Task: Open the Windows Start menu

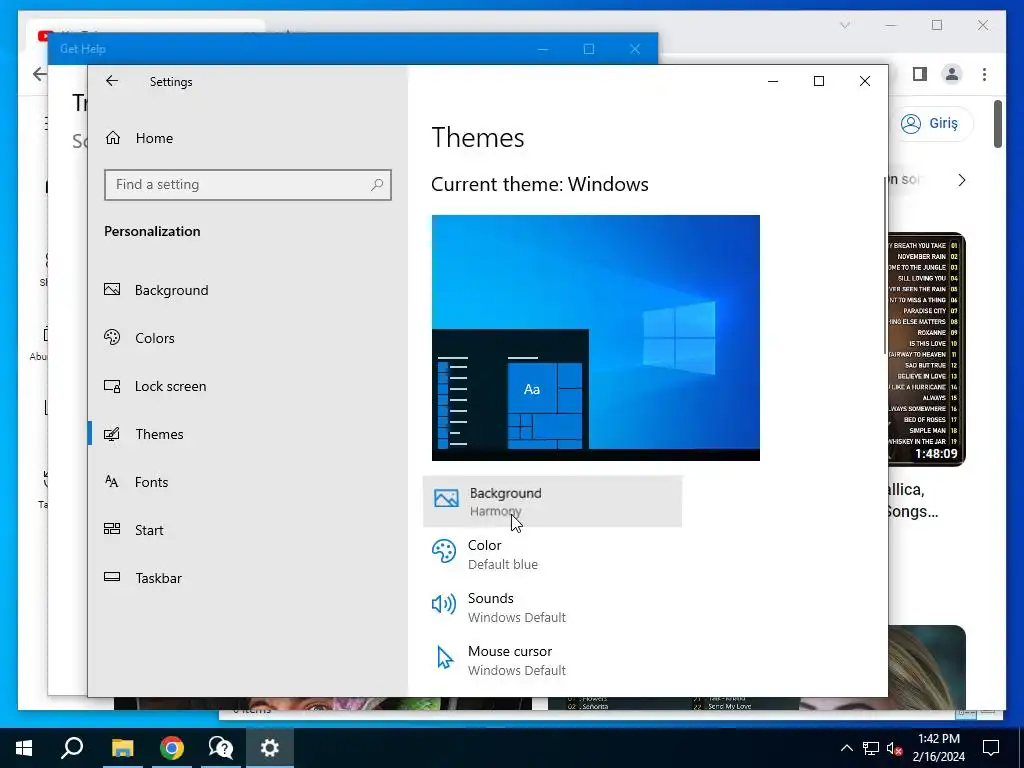Action: tap(24, 748)
